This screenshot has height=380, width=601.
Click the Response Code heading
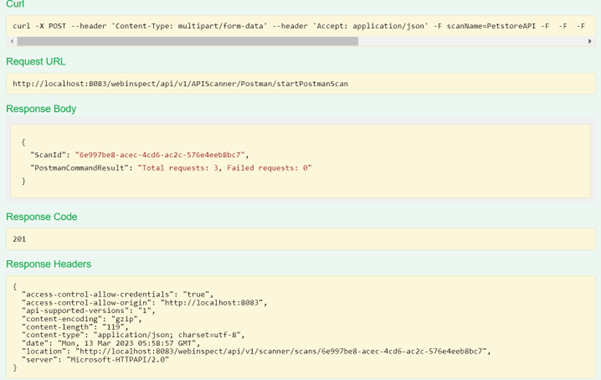[41, 217]
